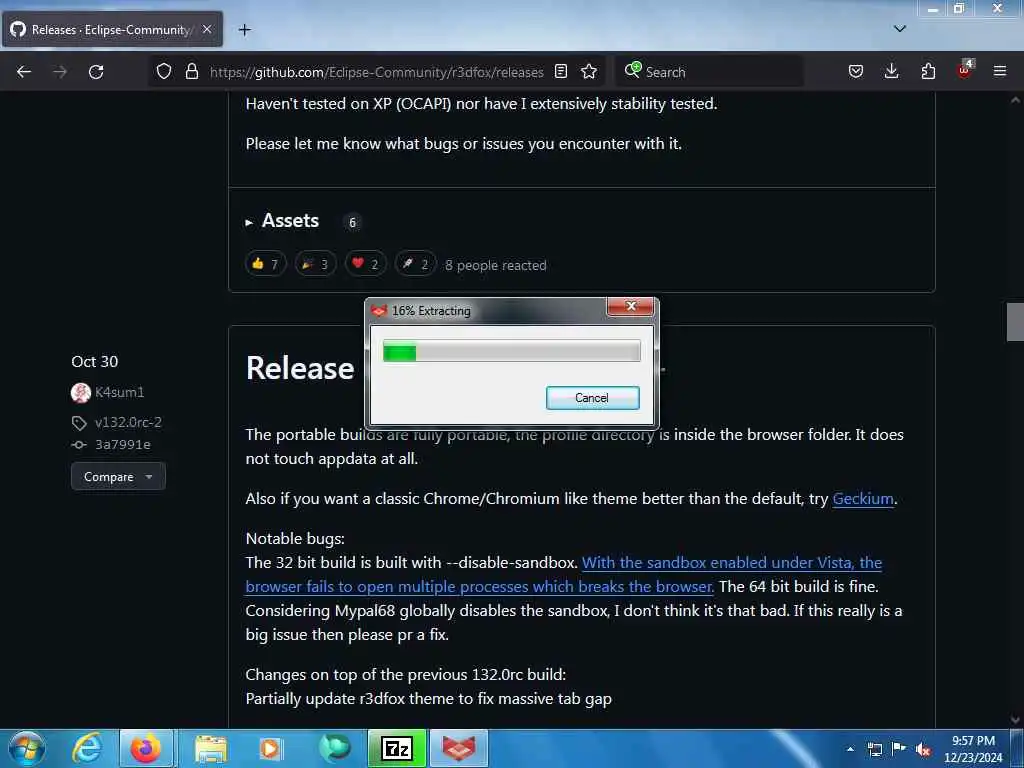Close the Releases Eclipse-Community tab
Screen dimensions: 1024x768
click(207, 29)
